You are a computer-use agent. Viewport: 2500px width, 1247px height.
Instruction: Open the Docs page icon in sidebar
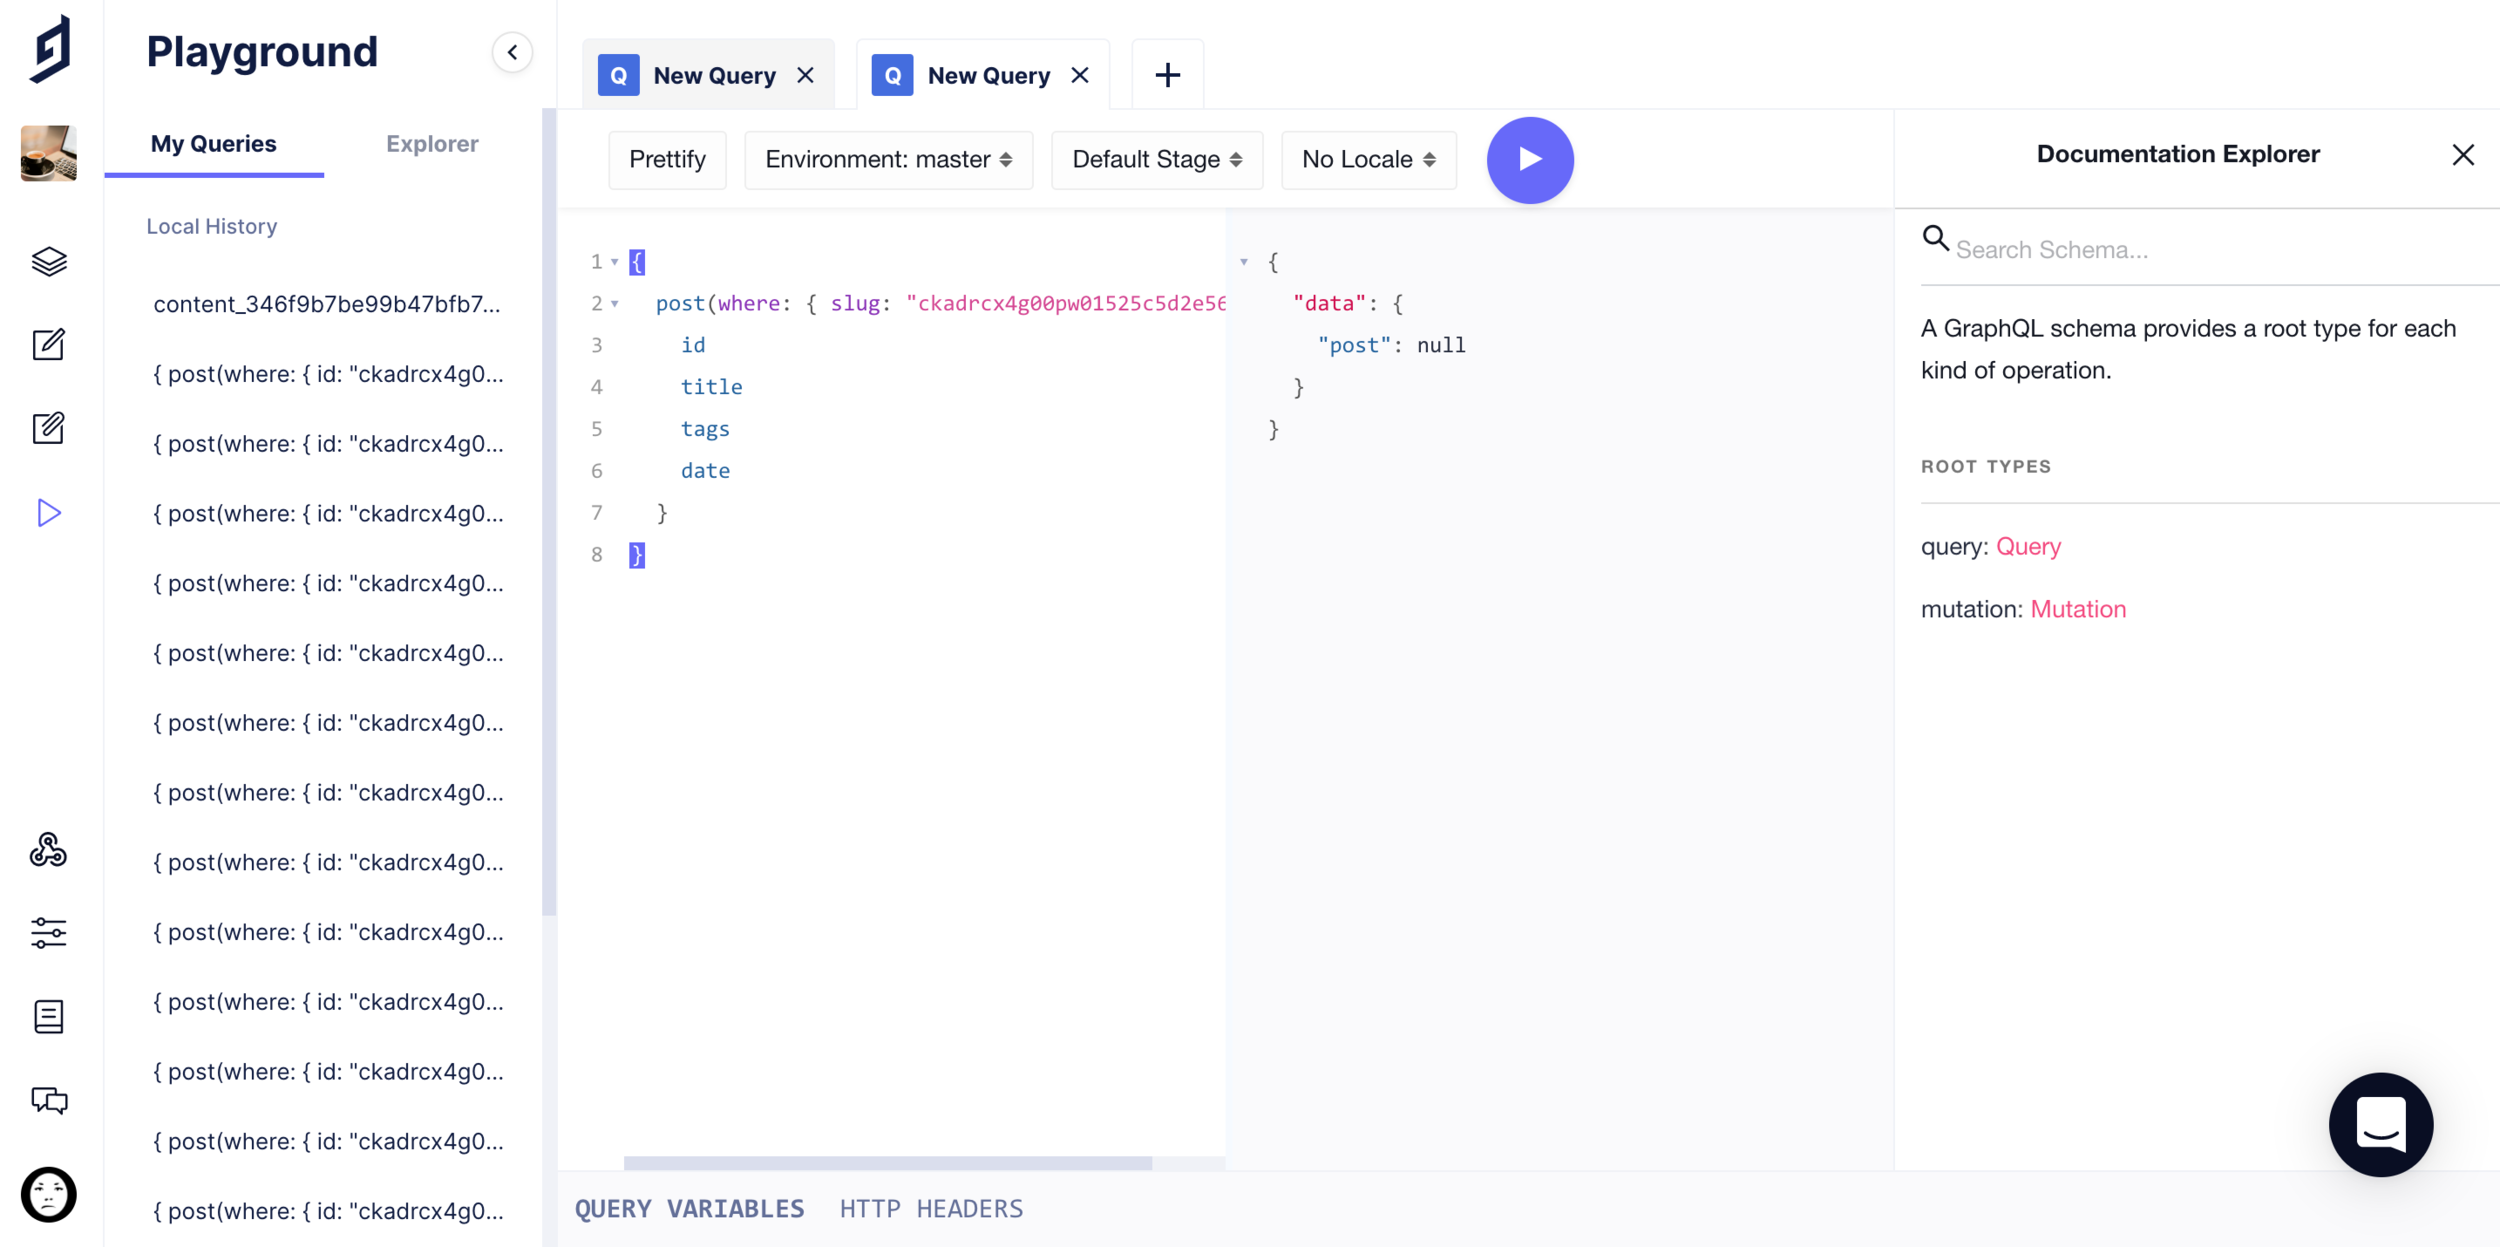coord(48,1016)
